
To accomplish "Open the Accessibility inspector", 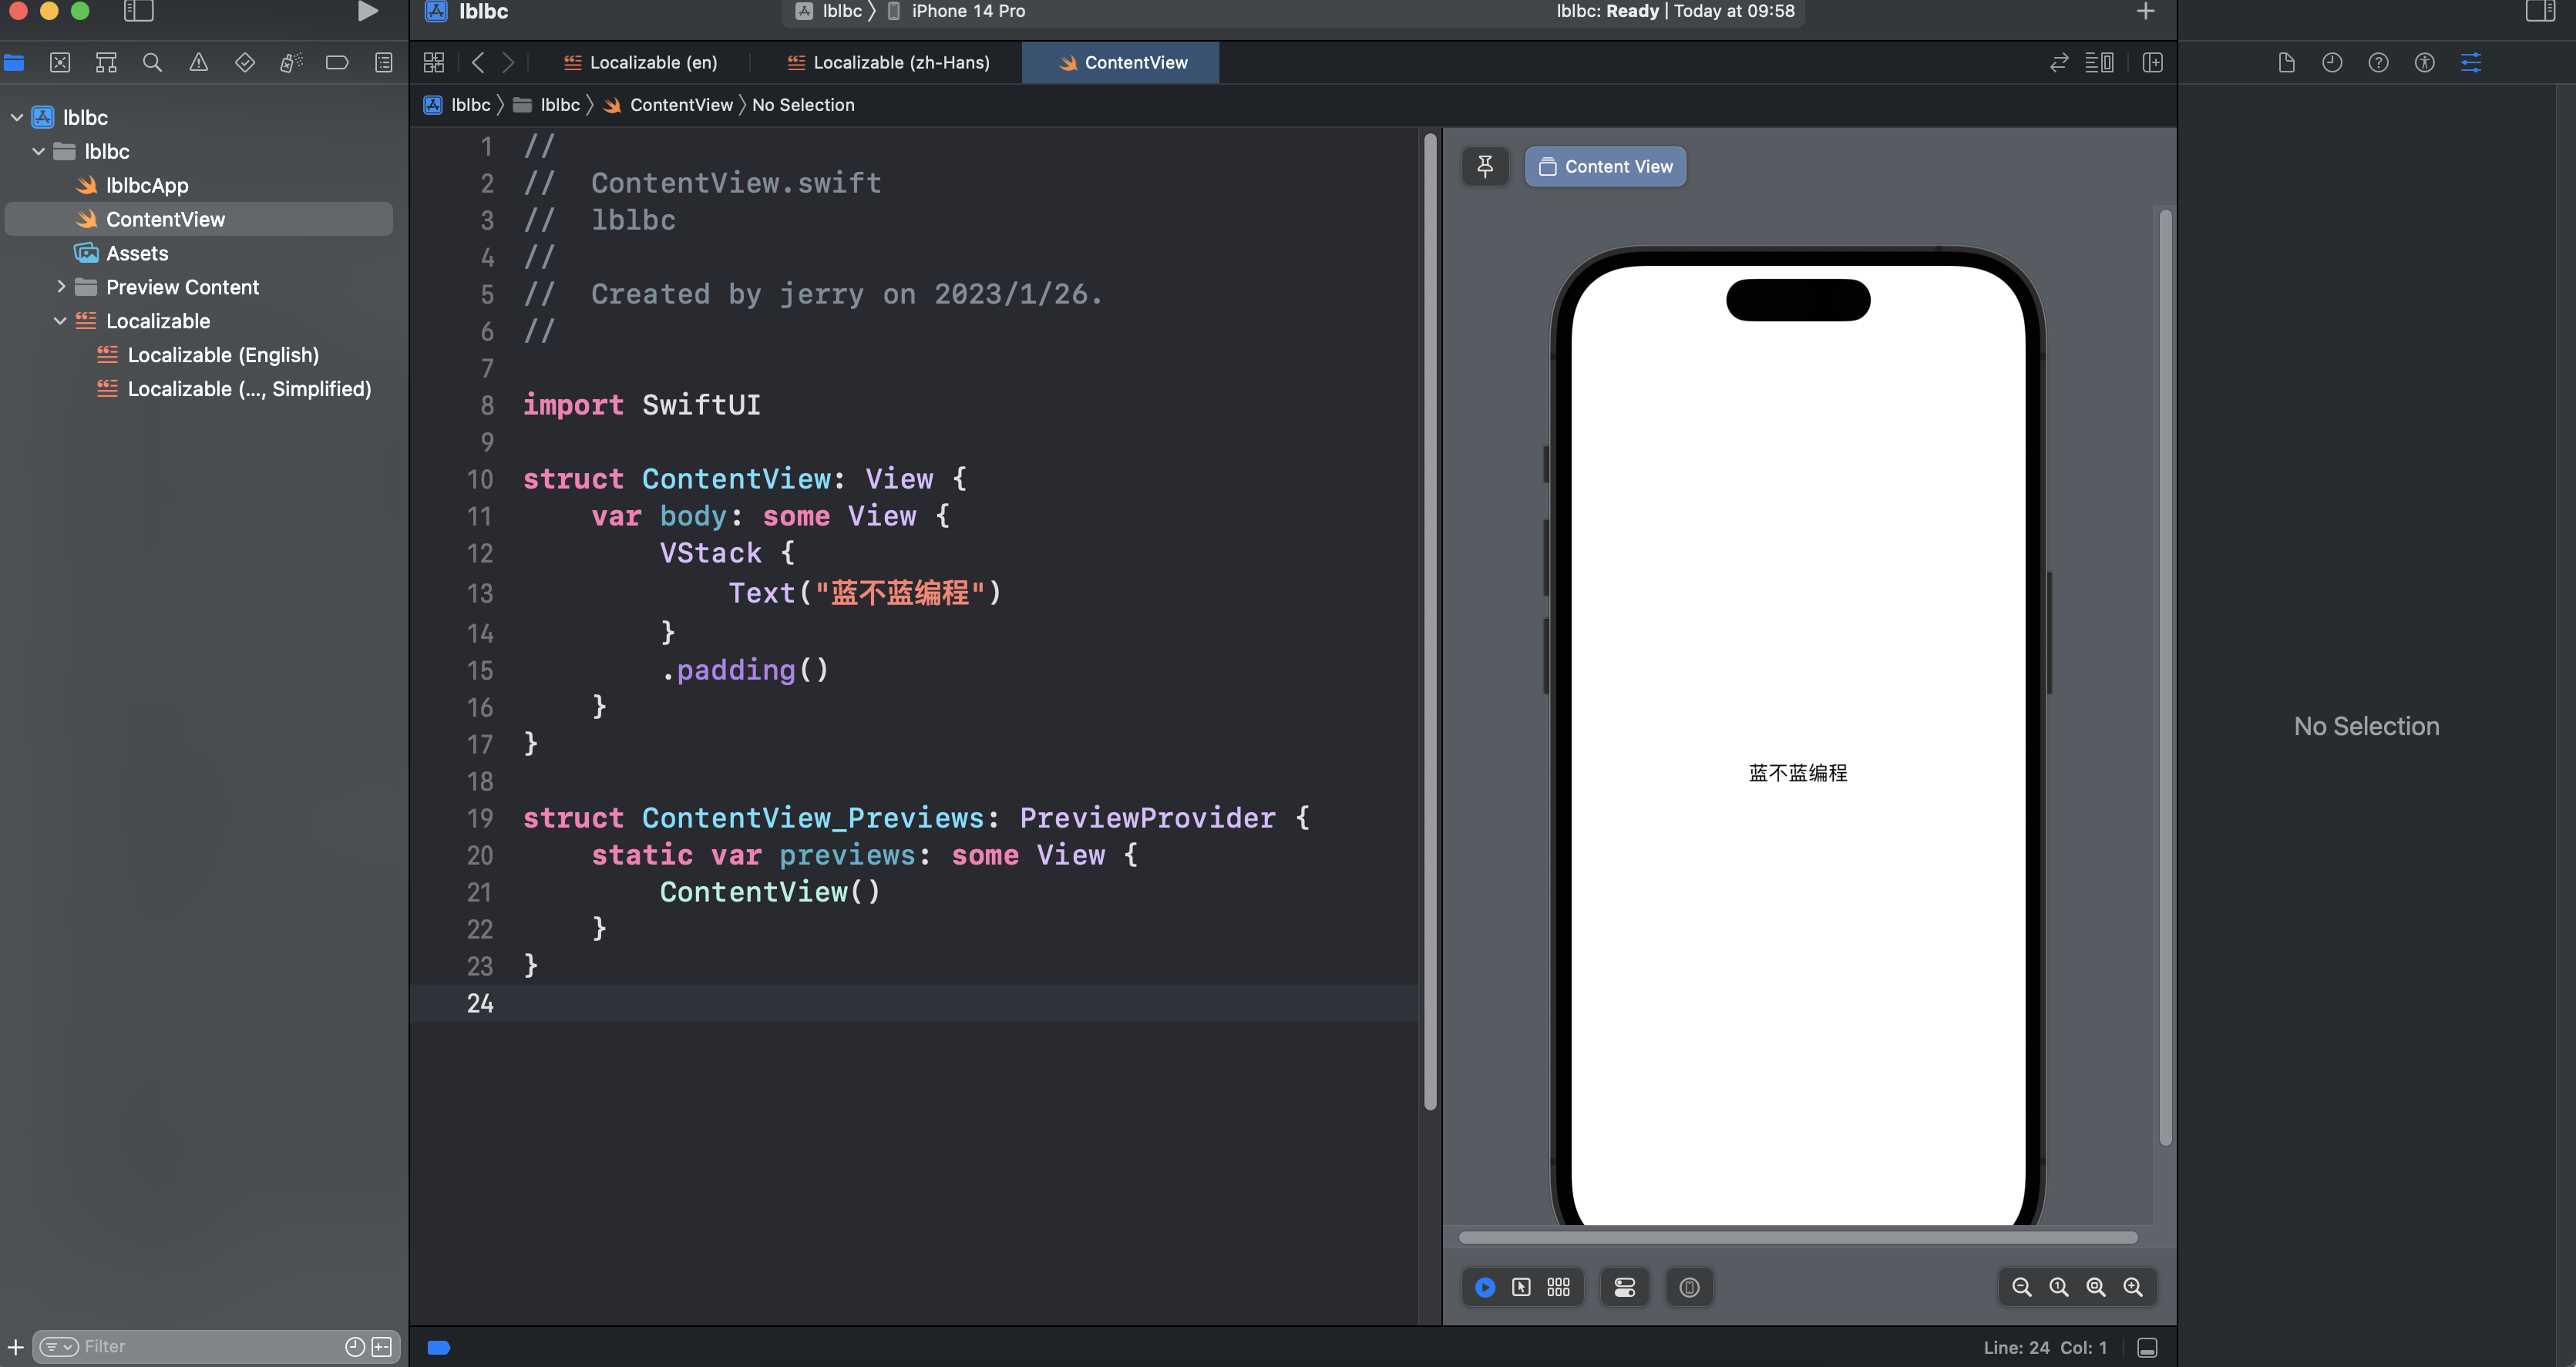I will (x=2424, y=62).
